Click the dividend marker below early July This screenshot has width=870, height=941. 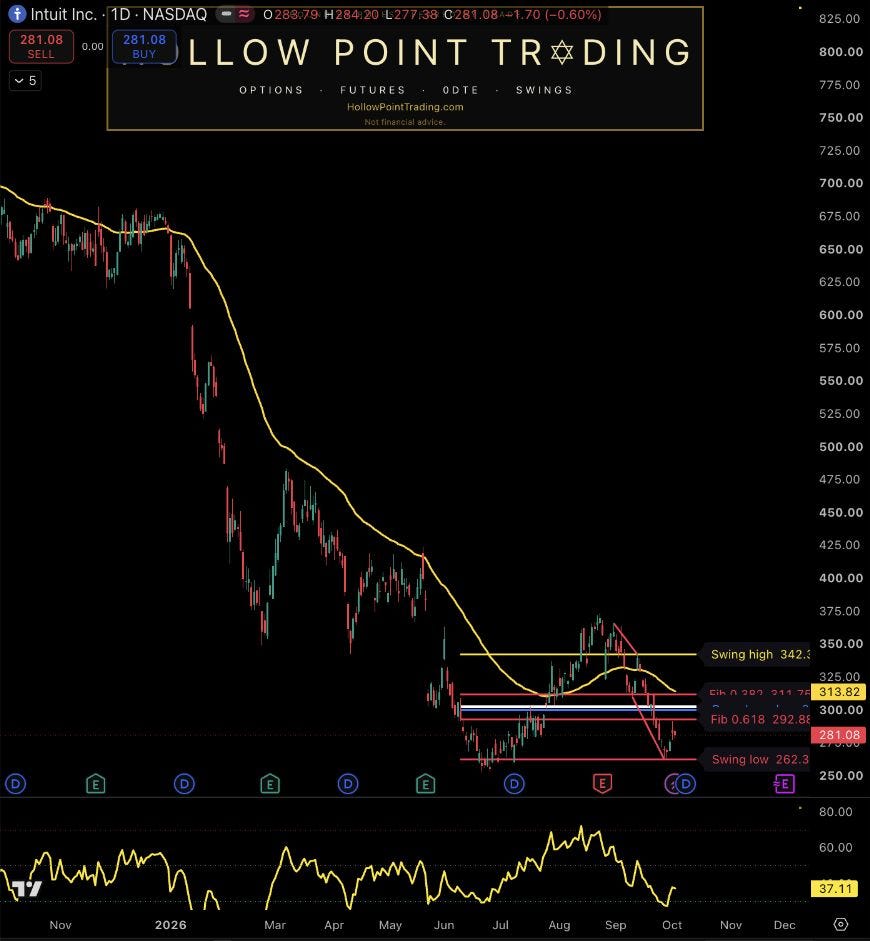point(514,783)
